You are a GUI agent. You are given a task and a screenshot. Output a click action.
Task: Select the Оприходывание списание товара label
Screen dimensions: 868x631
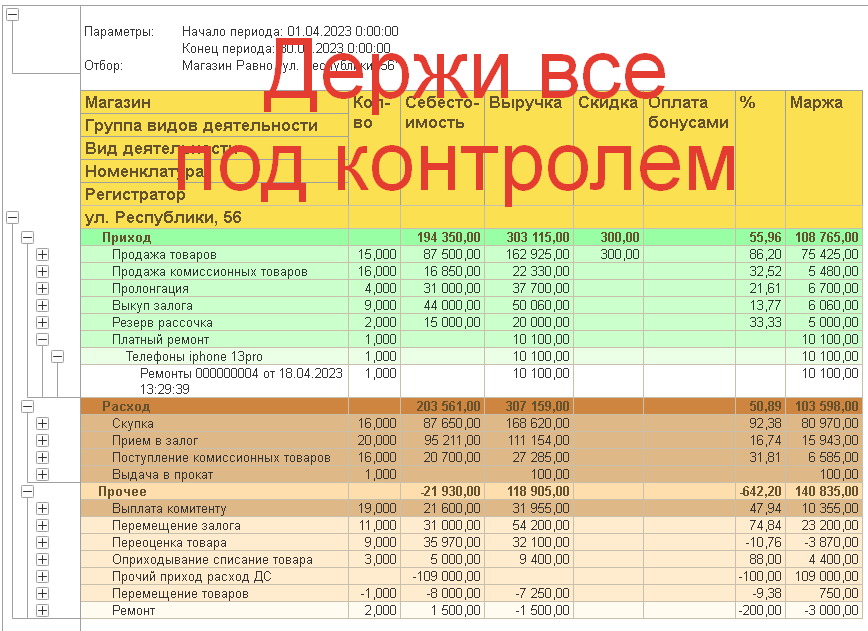tap(215, 560)
